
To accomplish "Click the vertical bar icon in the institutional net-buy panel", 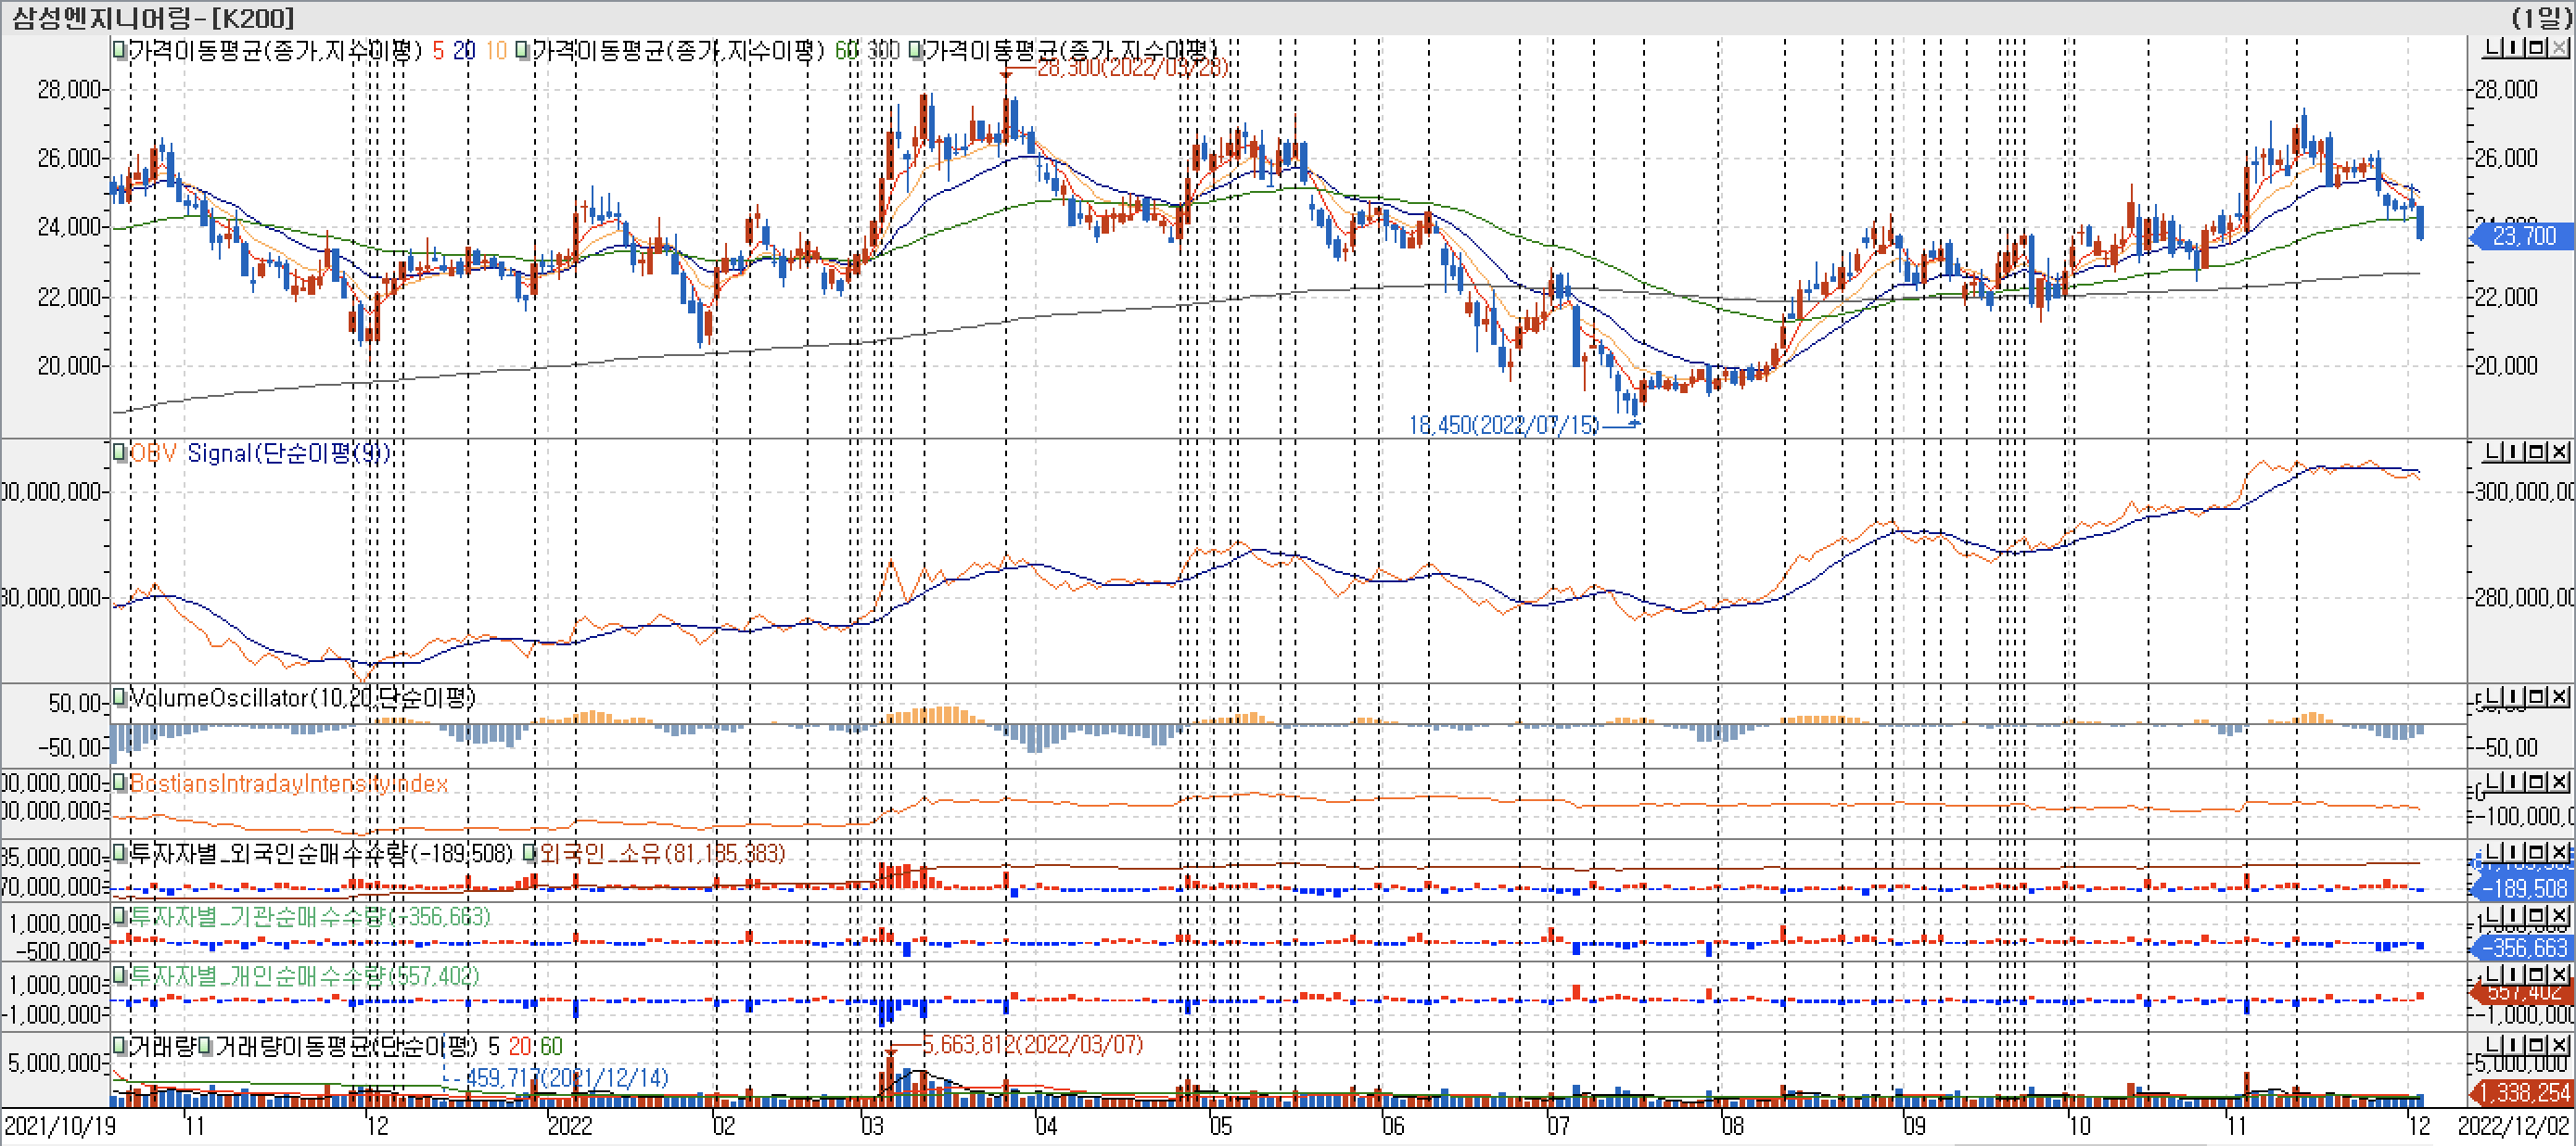I will [2513, 916].
